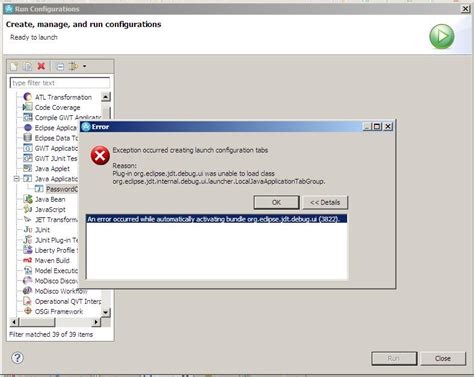Select the bundle activation error line
Image resolution: width=474 pixels, height=377 pixels.
pyautogui.click(x=217, y=219)
